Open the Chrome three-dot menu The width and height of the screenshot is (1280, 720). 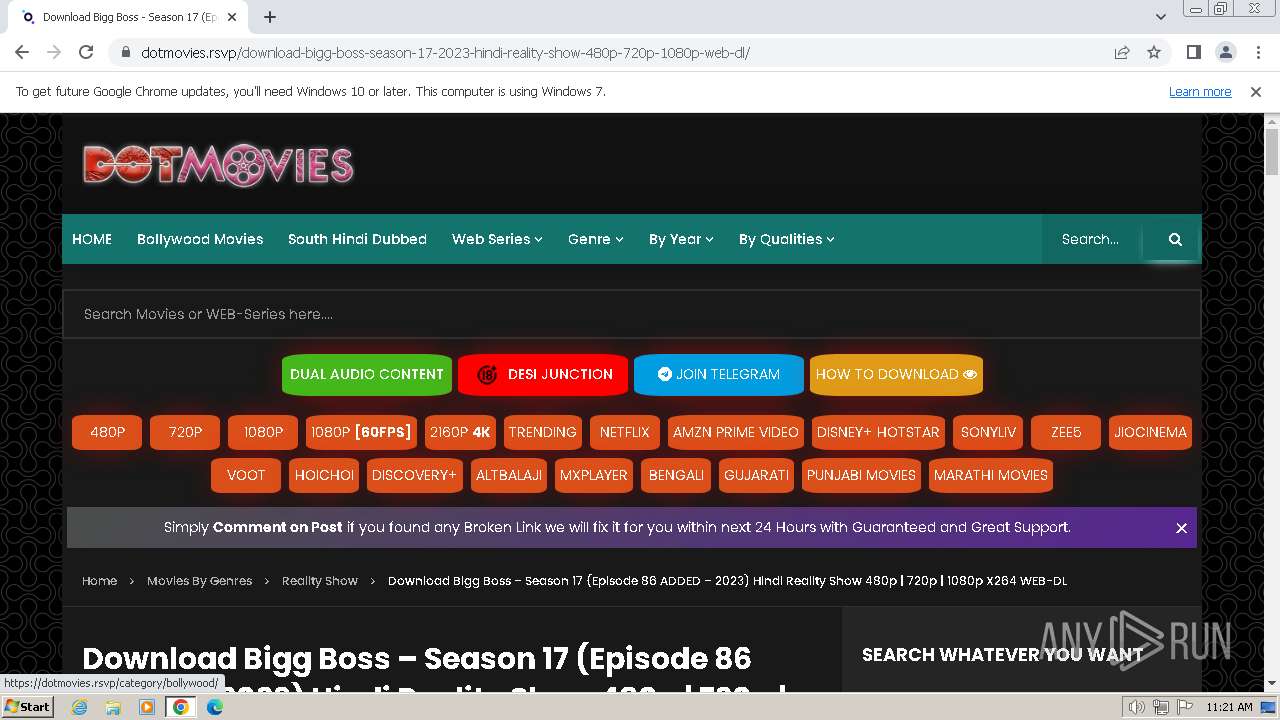pos(1257,53)
